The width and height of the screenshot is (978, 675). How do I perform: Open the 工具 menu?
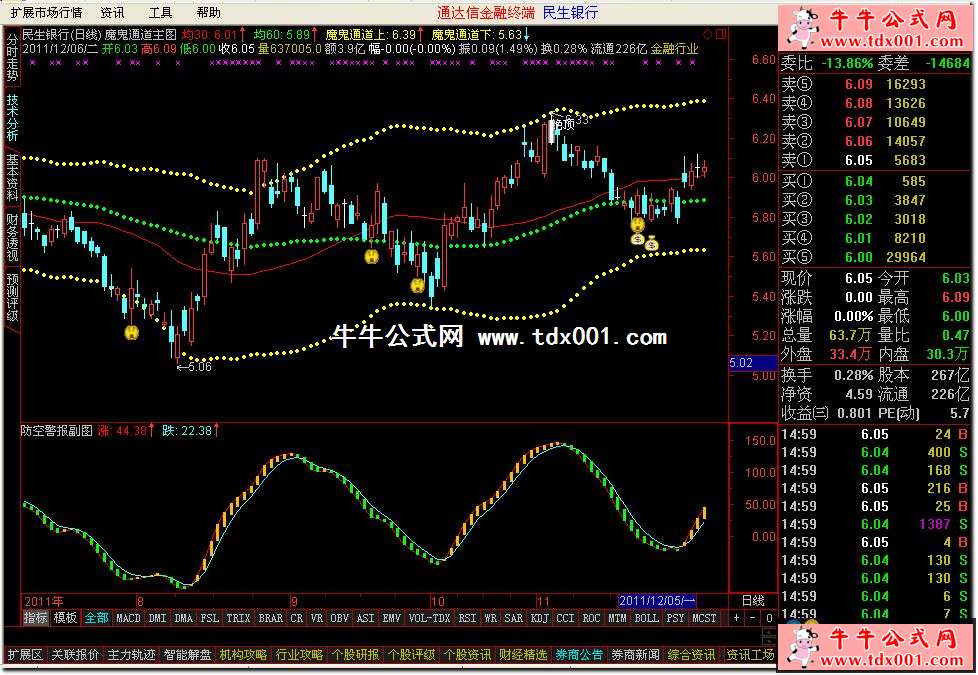(x=160, y=13)
